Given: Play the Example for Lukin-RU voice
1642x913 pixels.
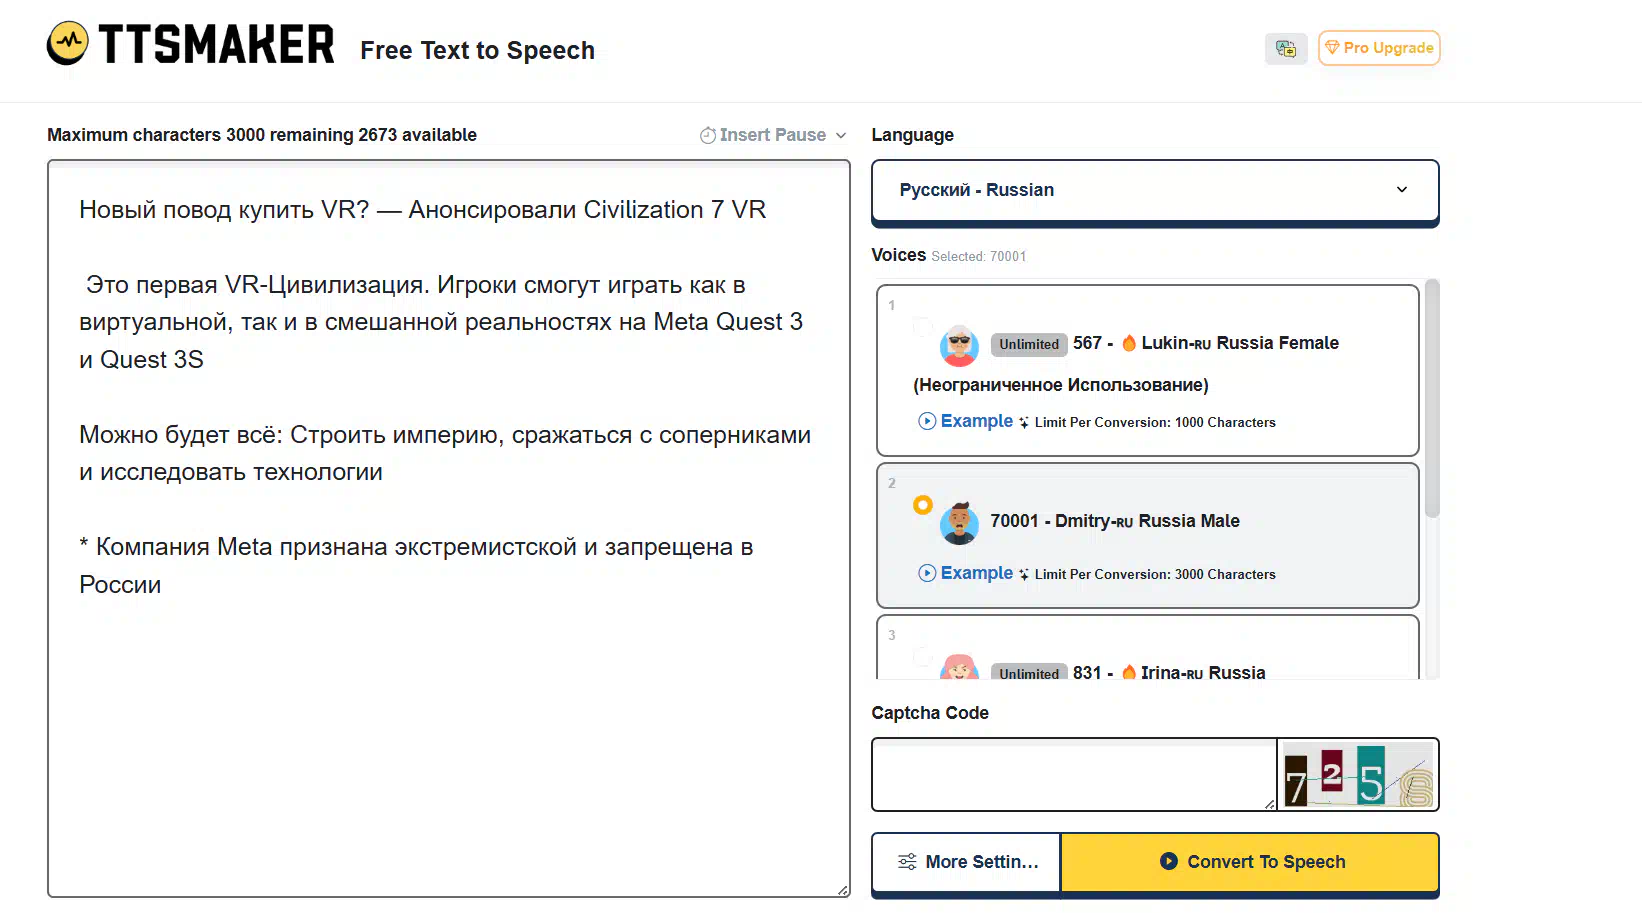Looking at the screenshot, I should point(966,421).
